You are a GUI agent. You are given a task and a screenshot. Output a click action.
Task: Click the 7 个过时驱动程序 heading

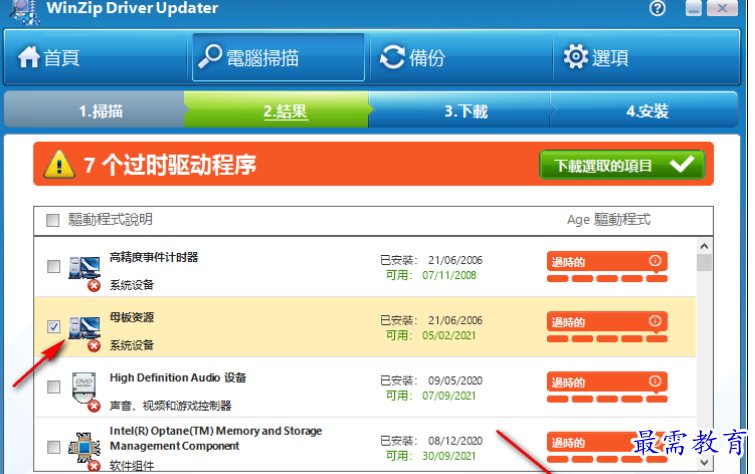coord(170,165)
